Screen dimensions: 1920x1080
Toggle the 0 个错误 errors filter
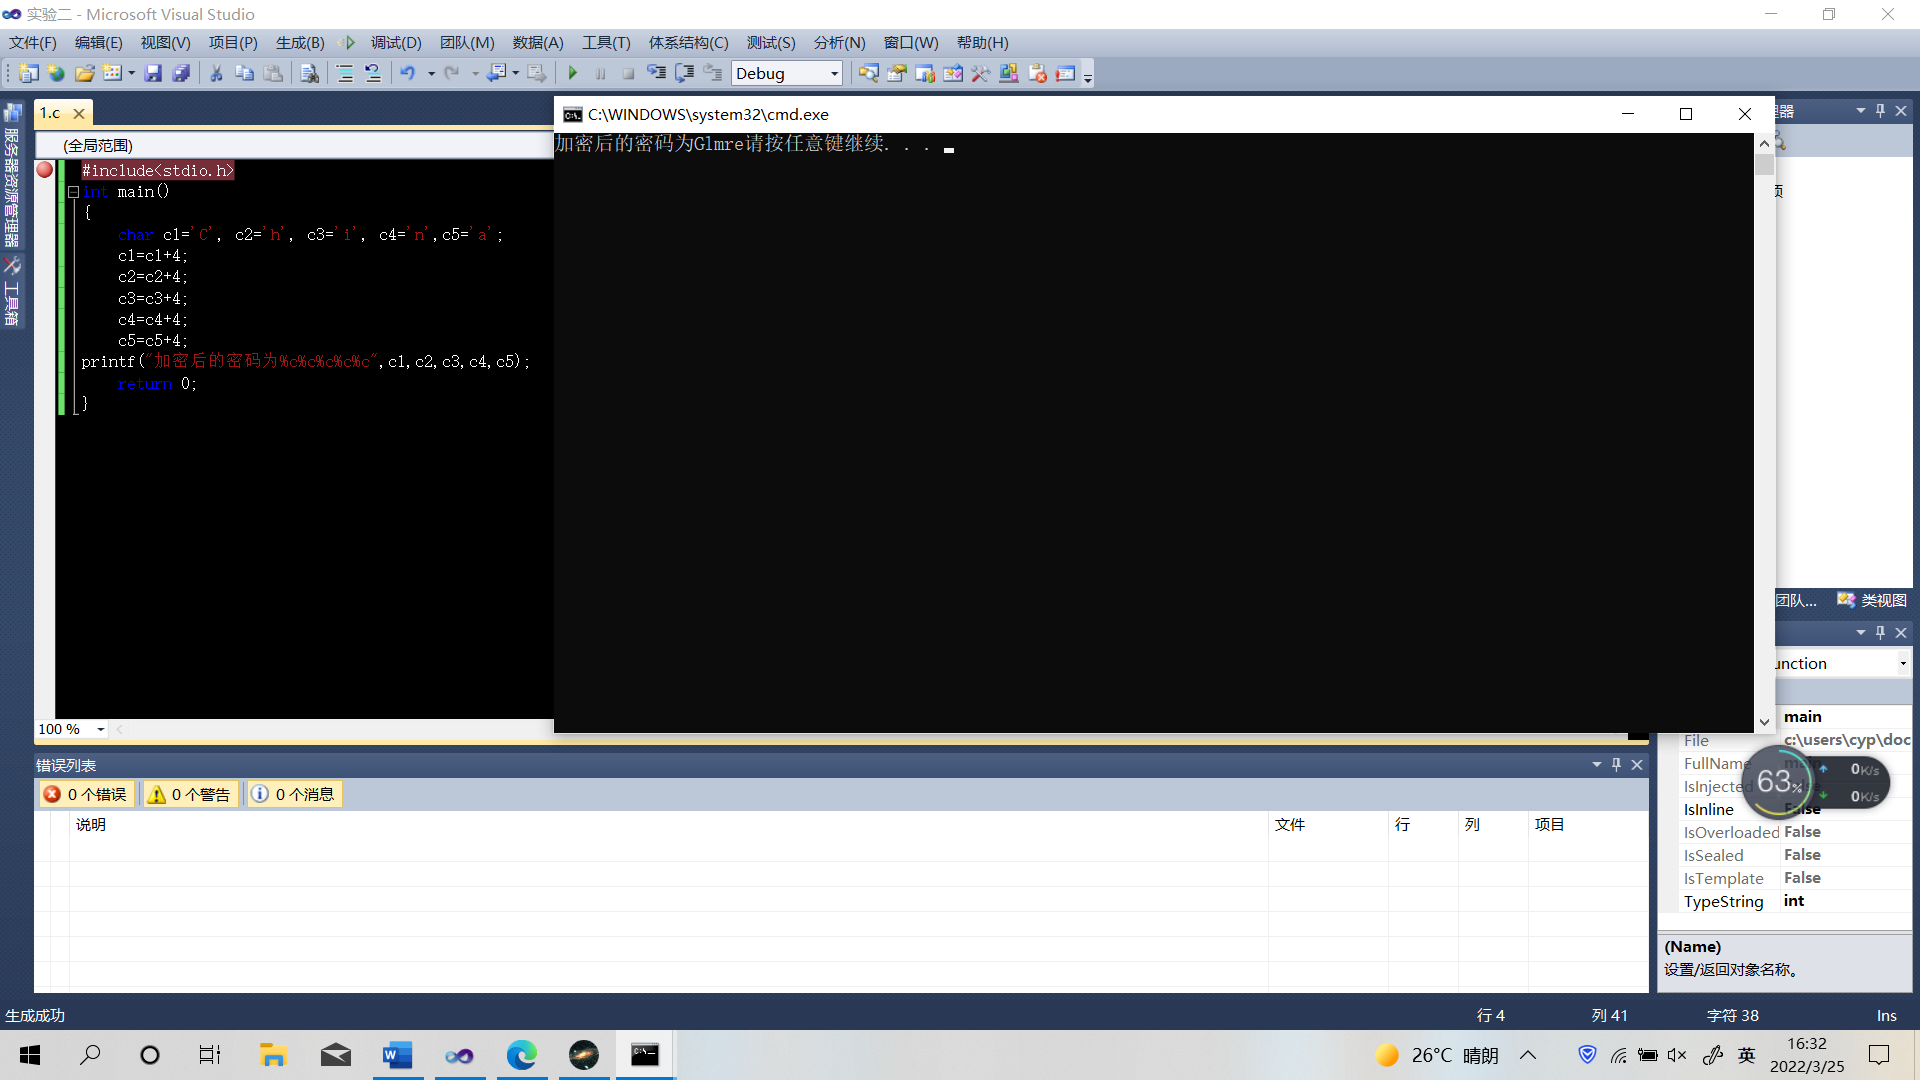tap(86, 794)
